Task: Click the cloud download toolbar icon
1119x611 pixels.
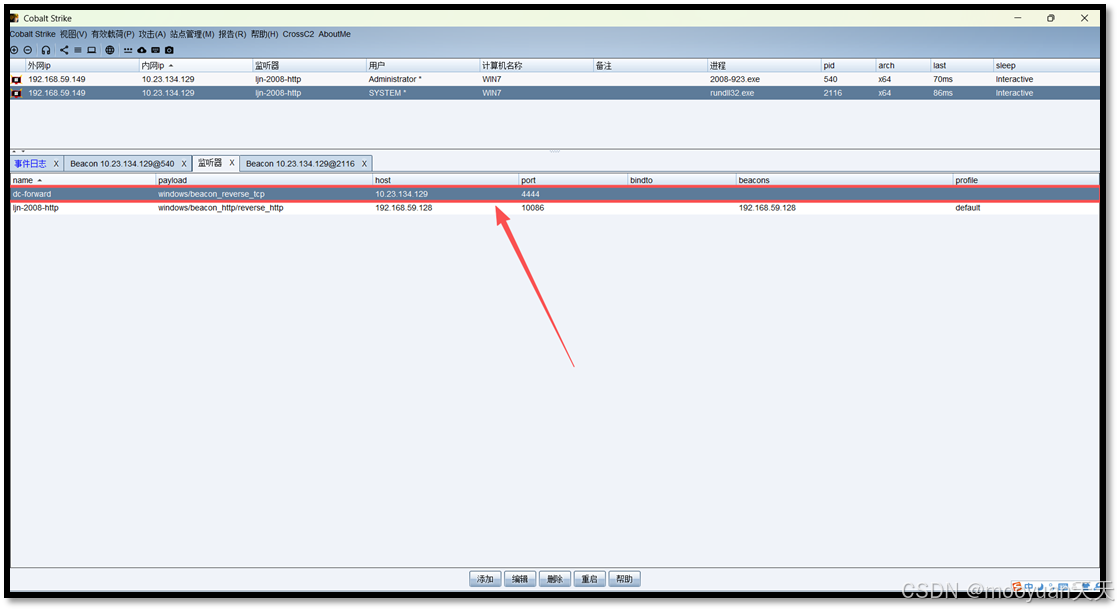Action: 141,50
